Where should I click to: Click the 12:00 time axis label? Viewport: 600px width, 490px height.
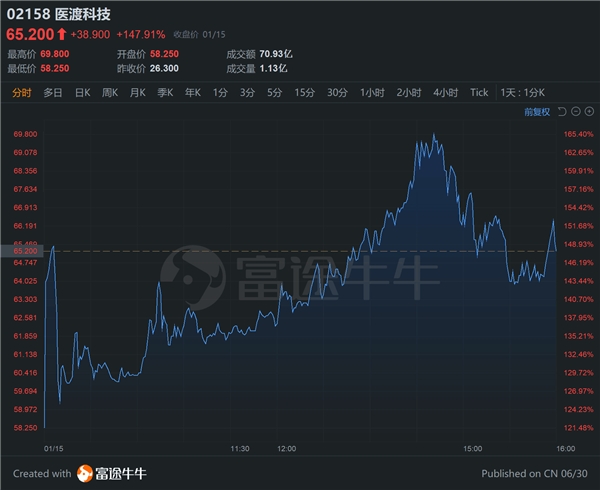click(287, 449)
